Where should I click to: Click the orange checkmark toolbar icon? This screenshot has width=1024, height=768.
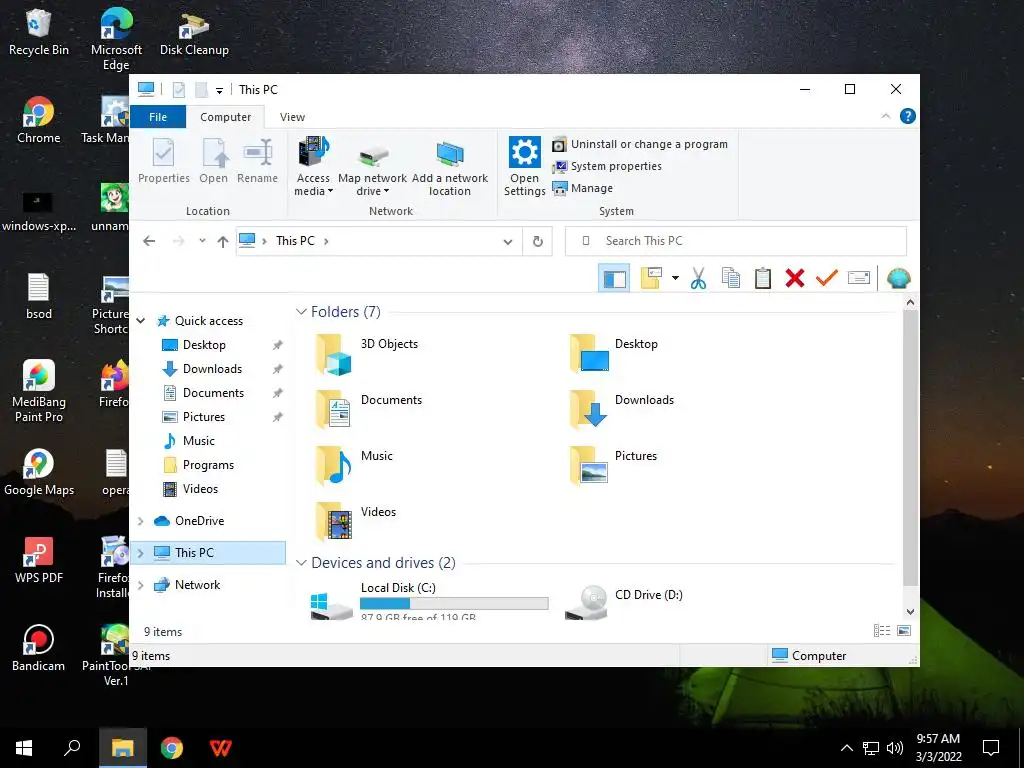tap(827, 278)
